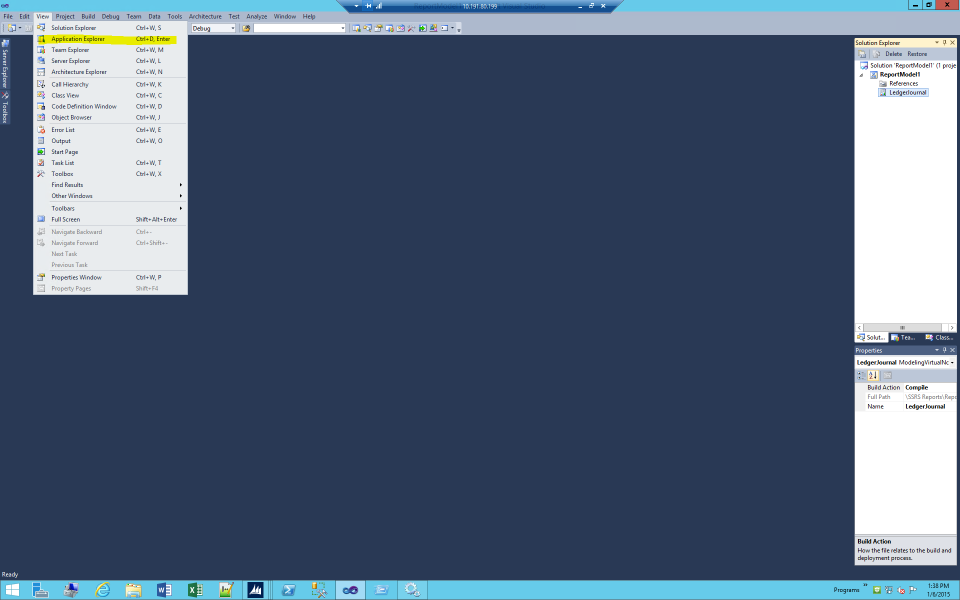960x600 pixels.
Task: Toggle the Properties alphabetical sort button
Action: pos(870,375)
